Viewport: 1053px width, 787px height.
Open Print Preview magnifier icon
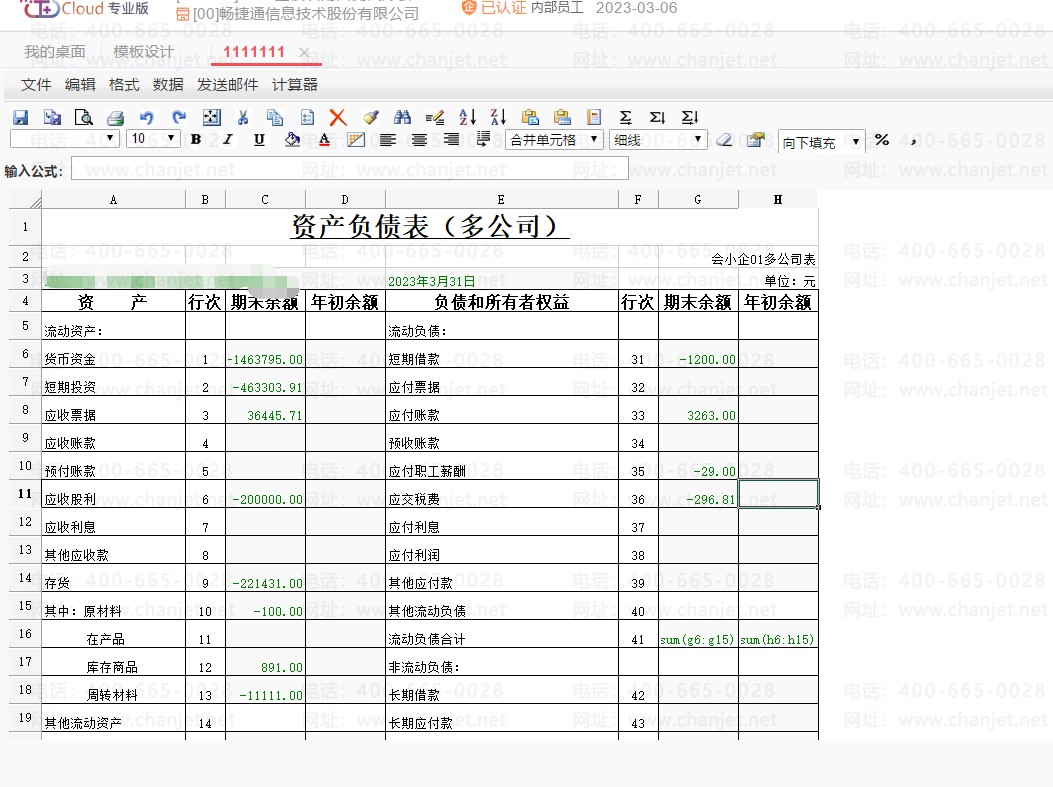point(84,118)
